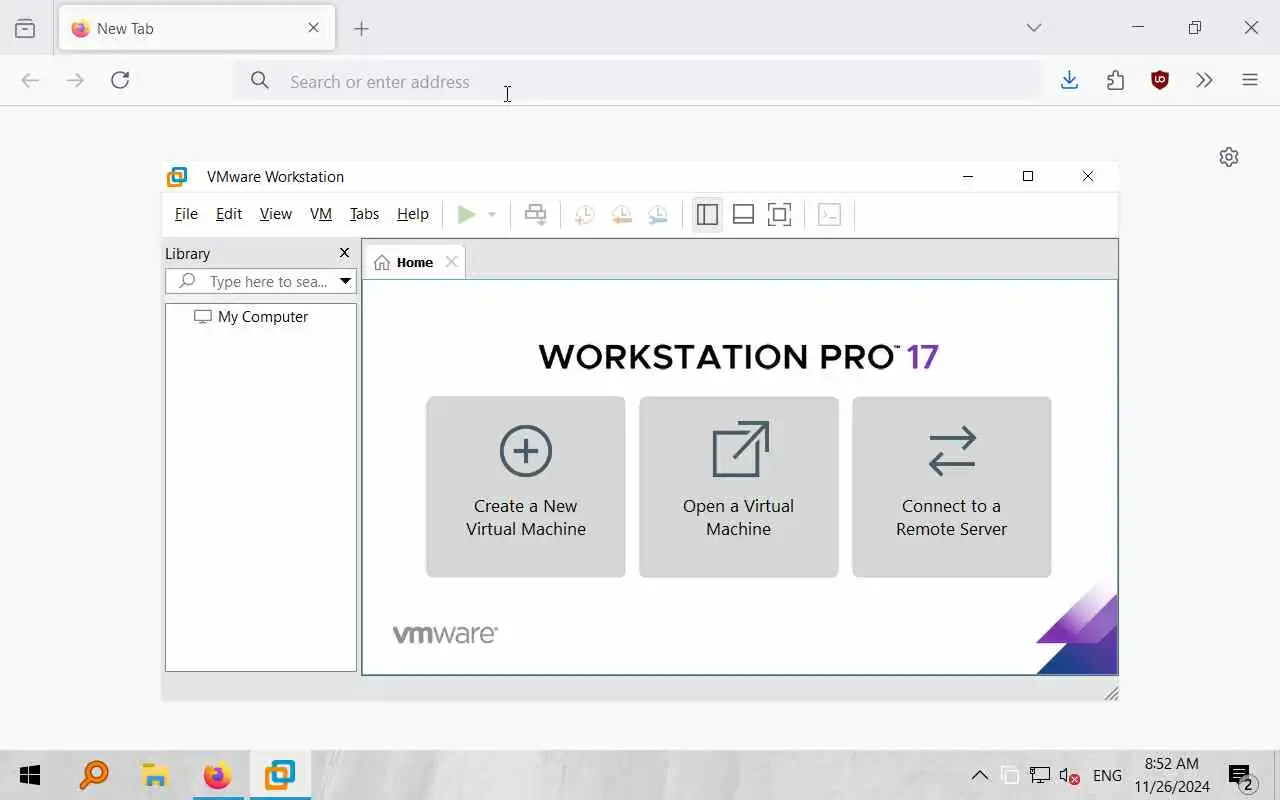1280x800 pixels.
Task: Open the Help menu in VMware
Action: [413, 214]
